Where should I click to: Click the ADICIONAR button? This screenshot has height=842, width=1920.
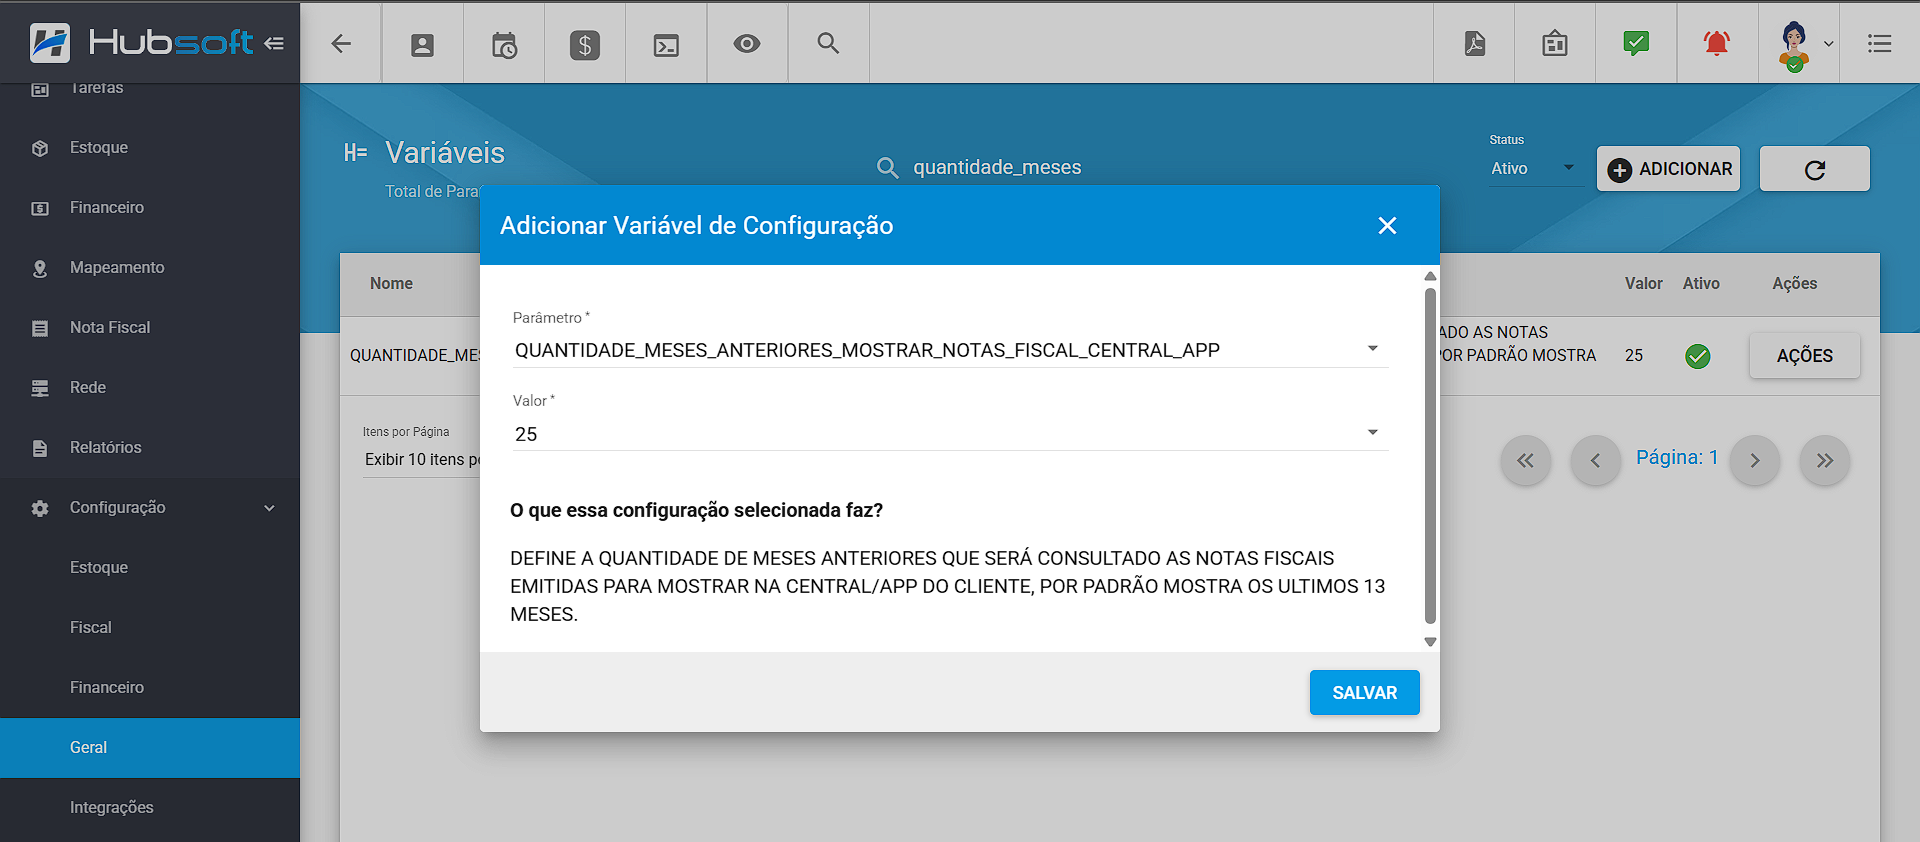click(x=1668, y=169)
